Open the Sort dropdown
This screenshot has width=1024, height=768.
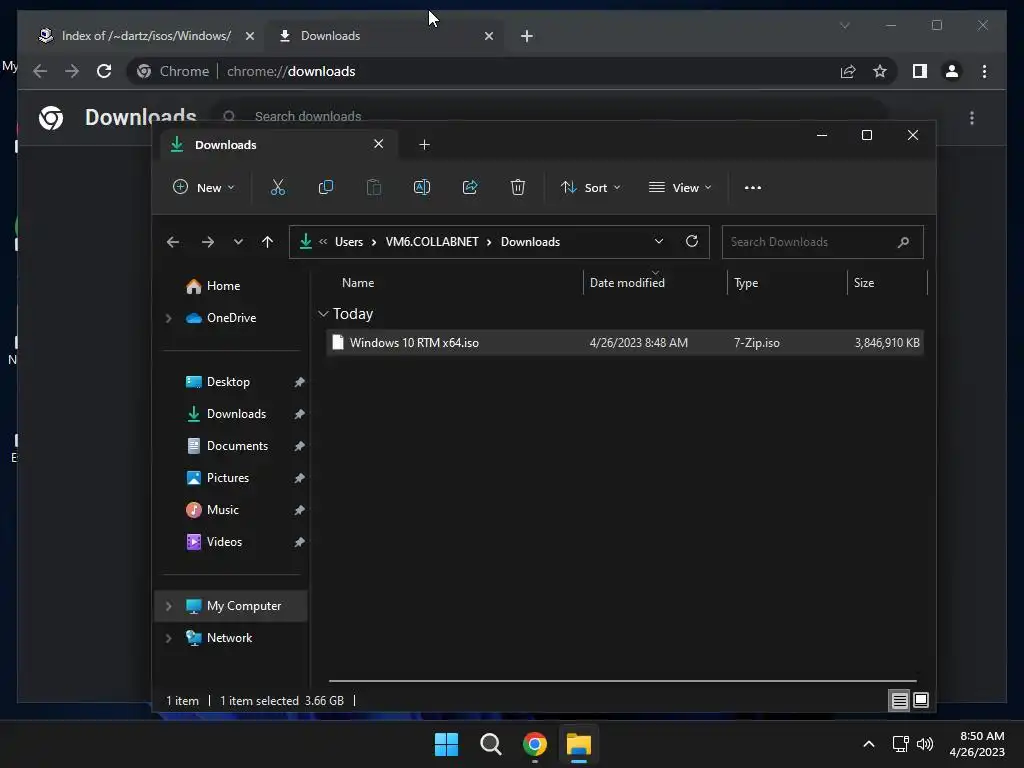pos(590,187)
